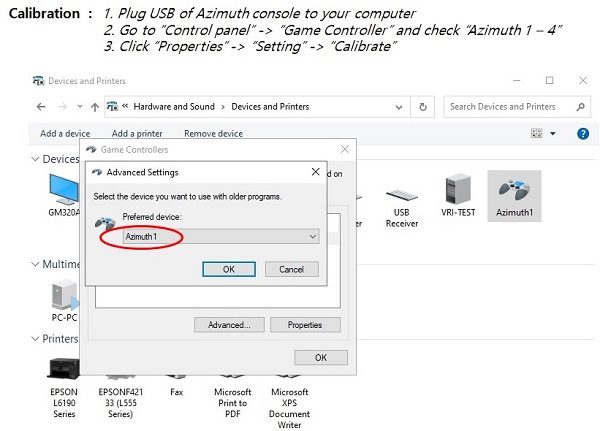Click the blue Help question mark icon
Screen dimensions: 600x431
582,133
